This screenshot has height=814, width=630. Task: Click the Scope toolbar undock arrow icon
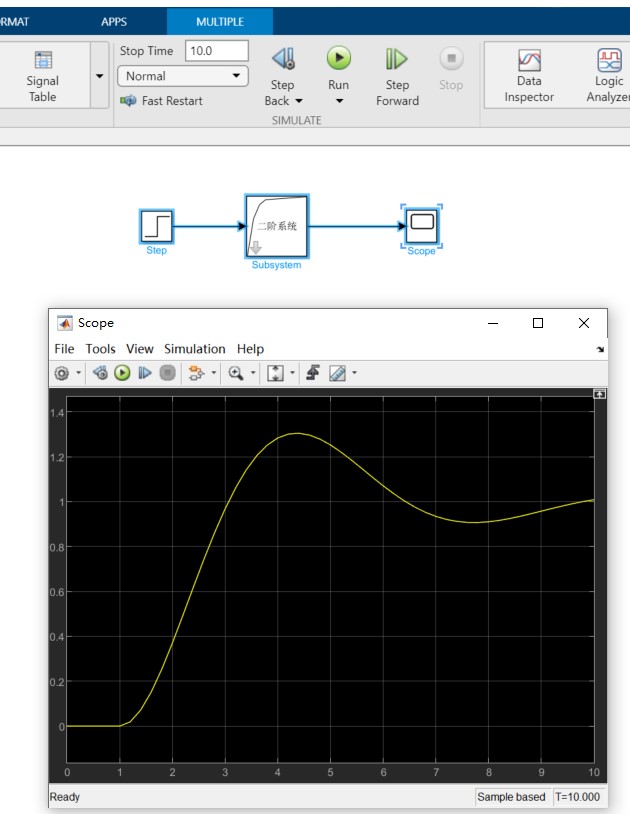tap(600, 349)
